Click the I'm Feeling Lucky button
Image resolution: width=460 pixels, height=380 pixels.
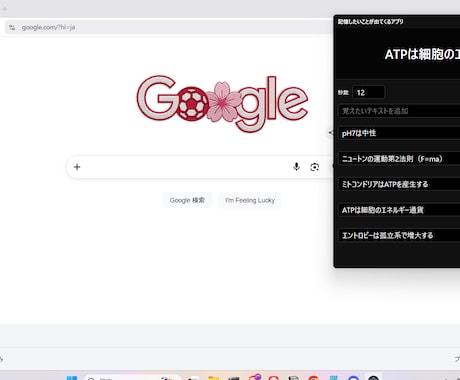point(250,200)
